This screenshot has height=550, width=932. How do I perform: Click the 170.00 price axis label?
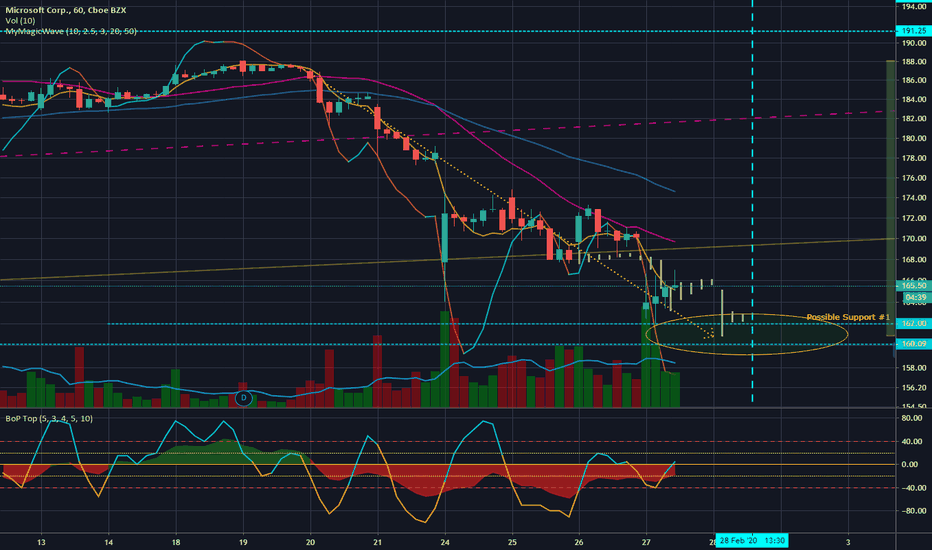(914, 238)
